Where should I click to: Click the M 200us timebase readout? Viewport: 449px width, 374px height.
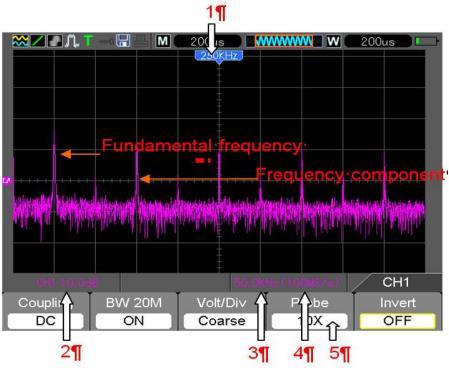207,41
